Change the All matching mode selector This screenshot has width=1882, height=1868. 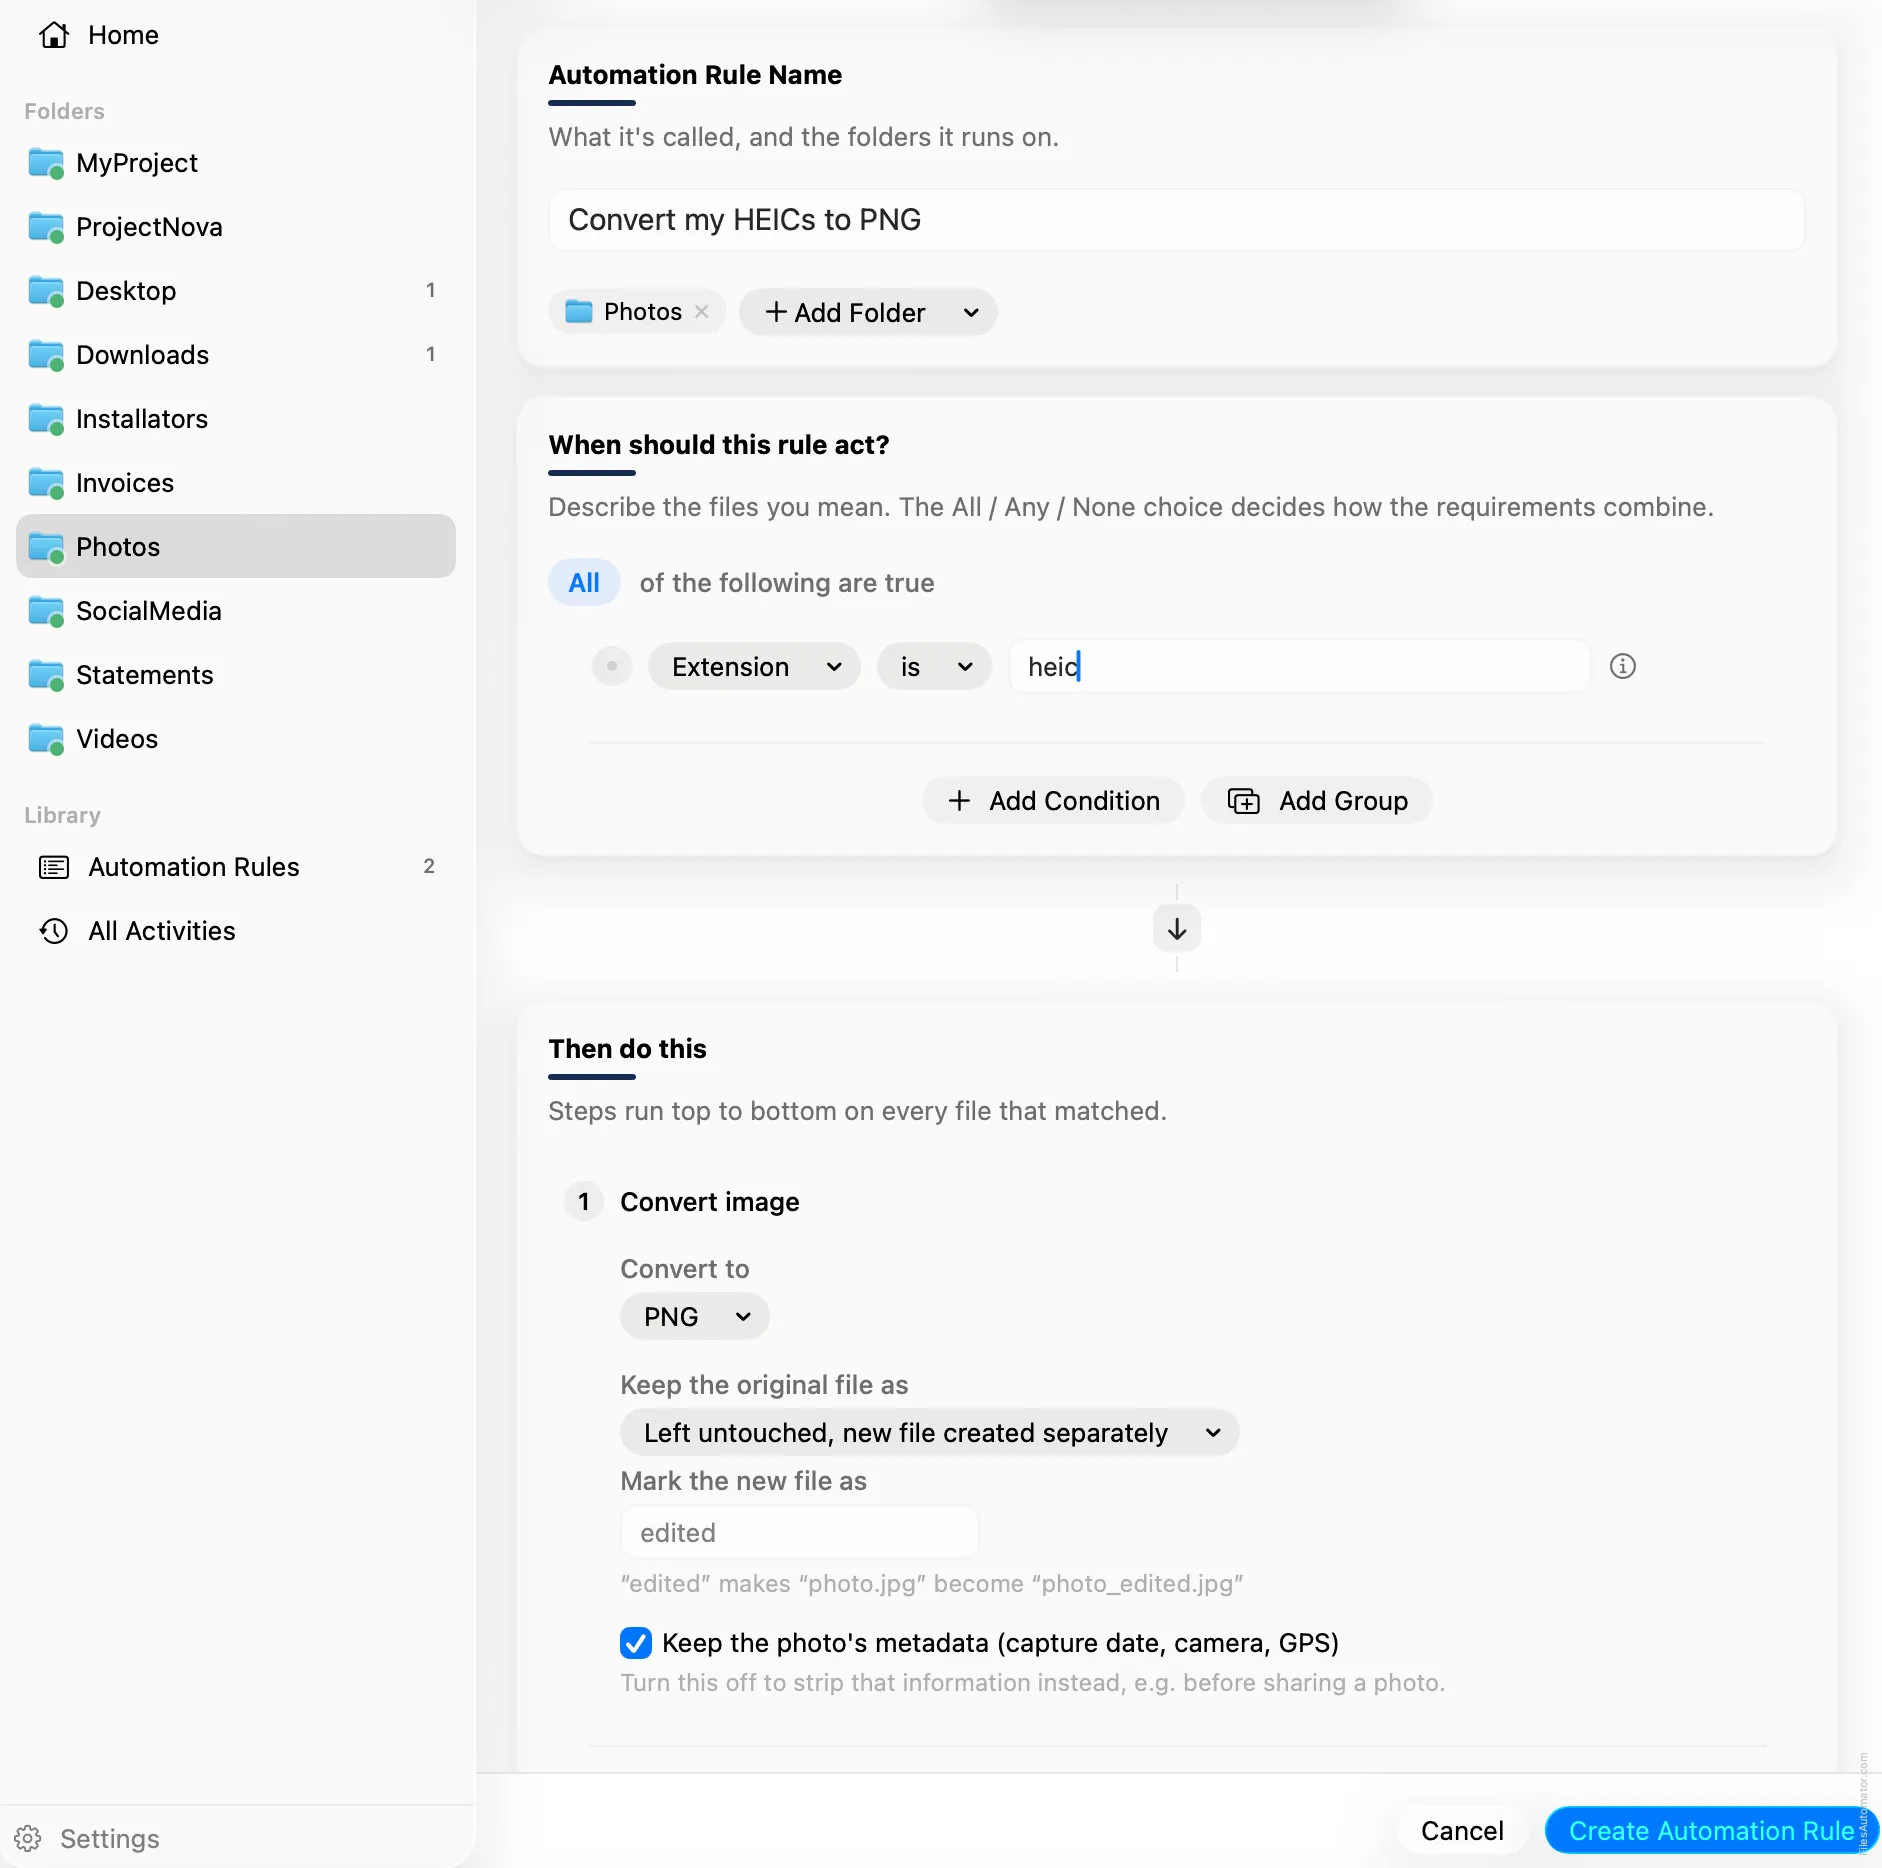[x=584, y=583]
